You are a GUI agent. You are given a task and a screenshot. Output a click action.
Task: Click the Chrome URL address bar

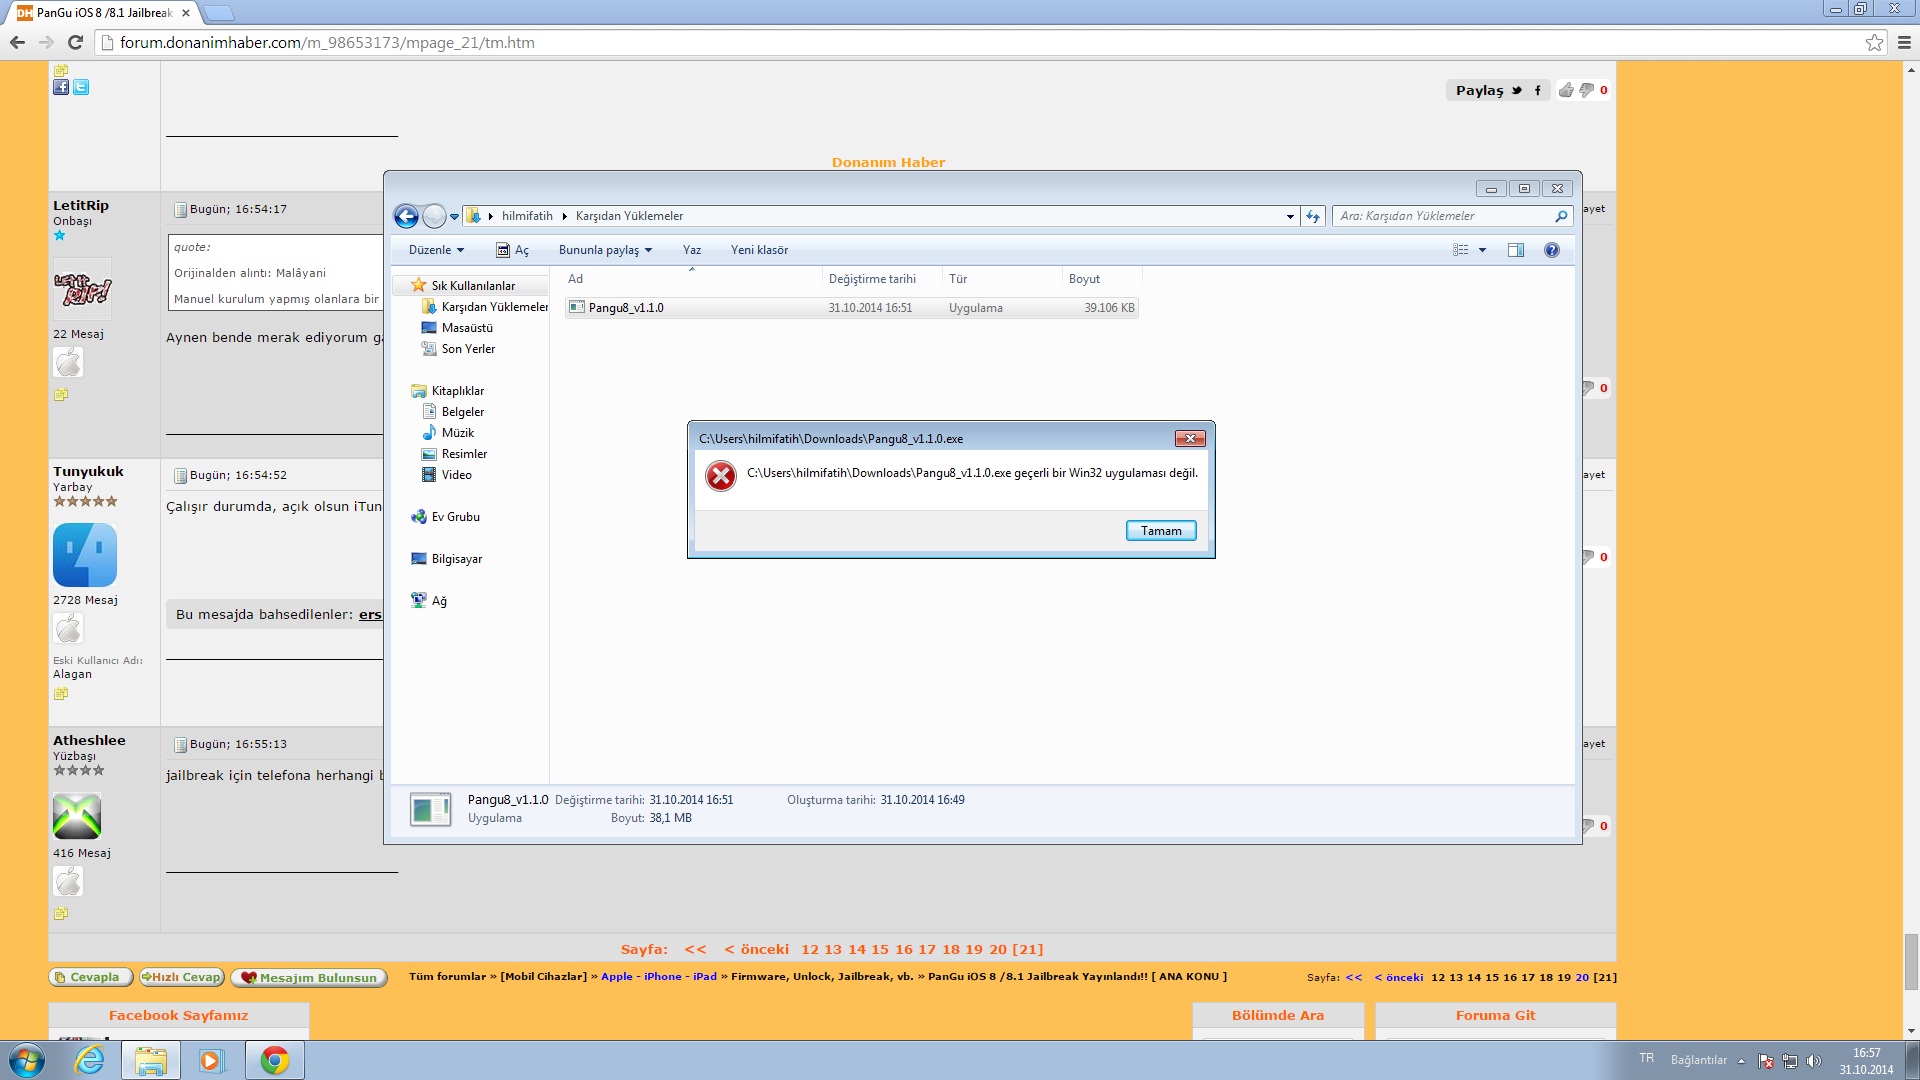tap(980, 42)
